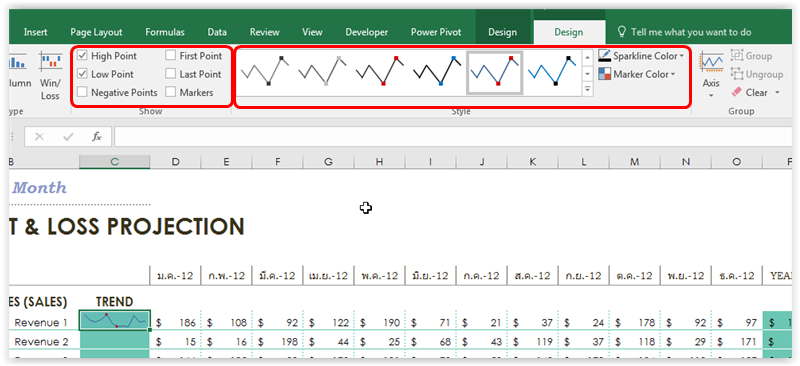Move style gallery up one row
The height and width of the screenshot is (366, 800).
tap(588, 57)
